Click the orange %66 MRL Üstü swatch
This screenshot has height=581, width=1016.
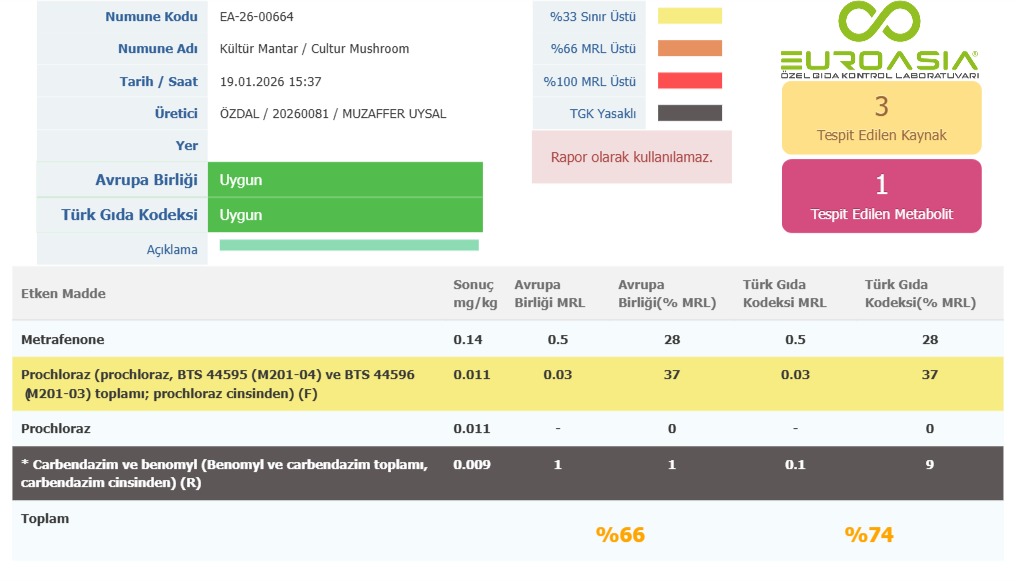pos(689,48)
